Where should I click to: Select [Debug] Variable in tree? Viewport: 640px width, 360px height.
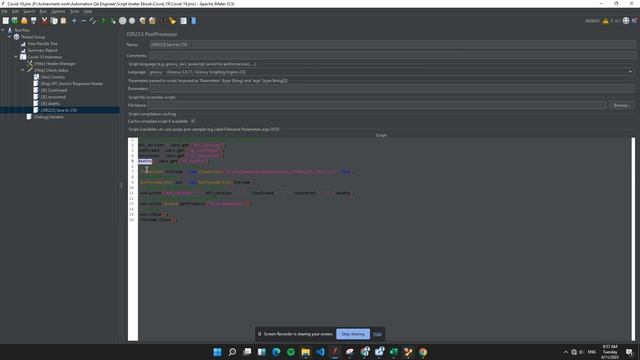point(49,117)
